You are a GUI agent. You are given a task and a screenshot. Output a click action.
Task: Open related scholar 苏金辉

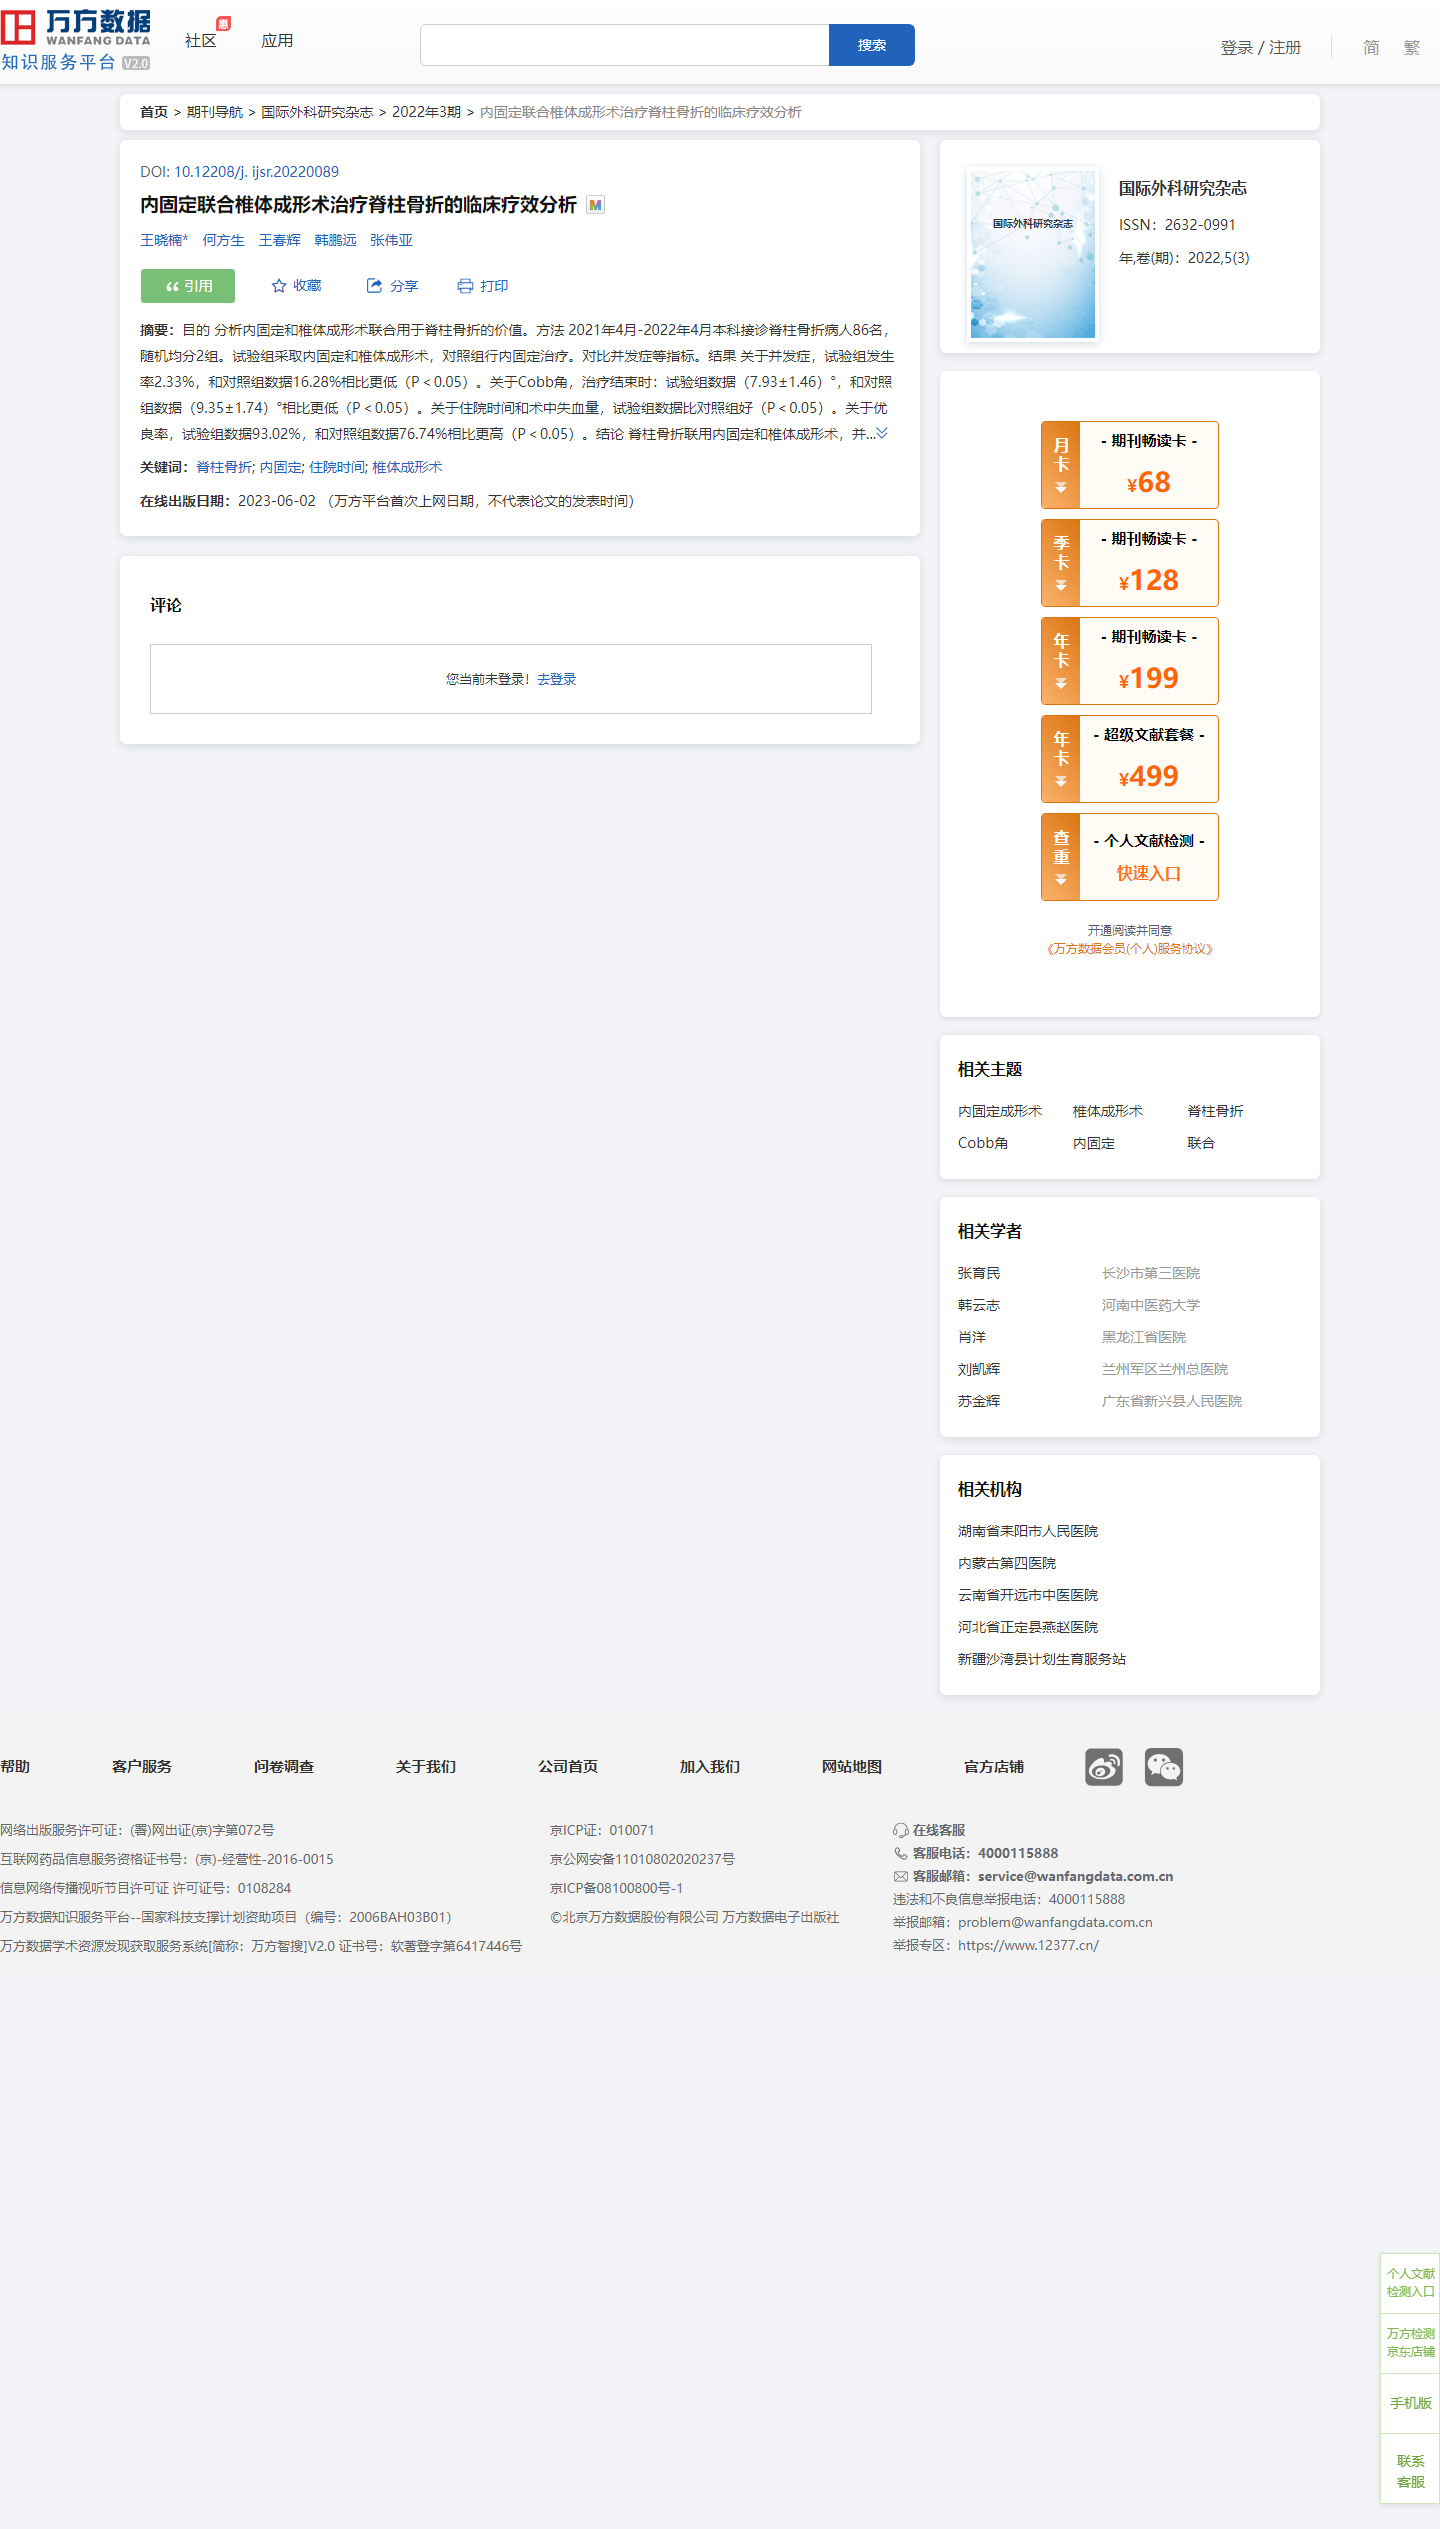tap(979, 1401)
